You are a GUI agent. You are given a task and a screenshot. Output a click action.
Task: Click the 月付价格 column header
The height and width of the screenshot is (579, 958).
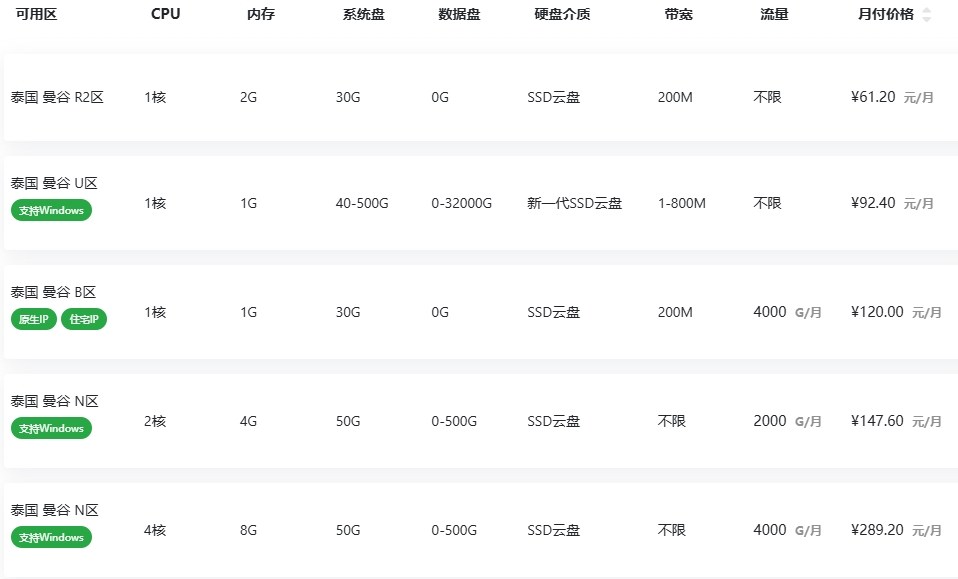[x=885, y=14]
